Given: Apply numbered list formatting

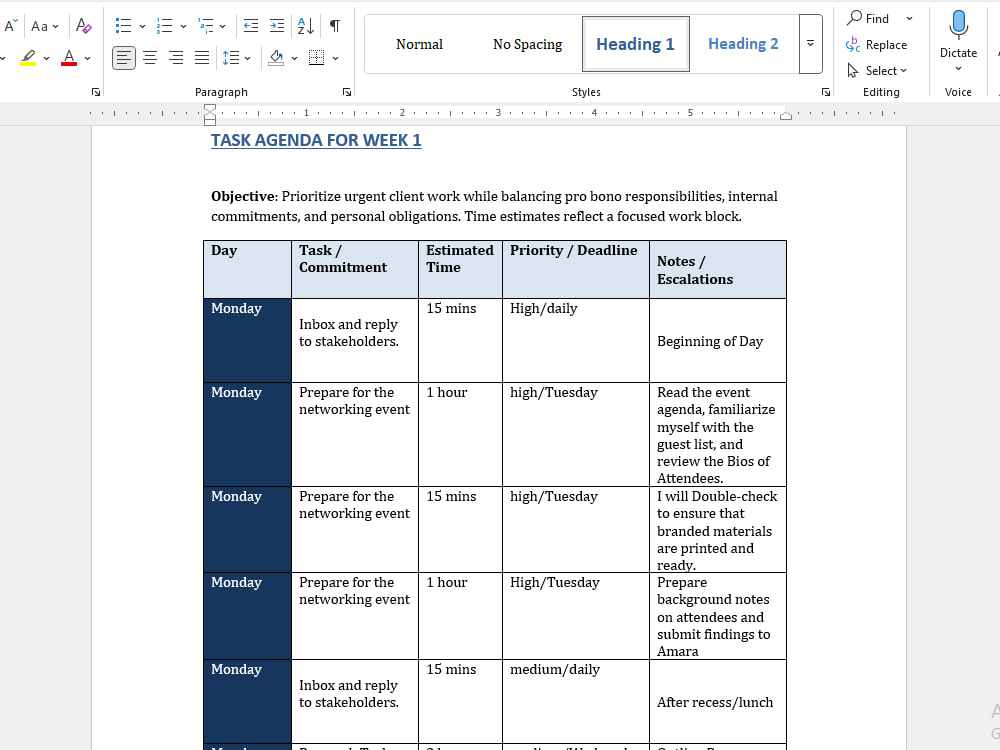Looking at the screenshot, I should click(x=165, y=26).
